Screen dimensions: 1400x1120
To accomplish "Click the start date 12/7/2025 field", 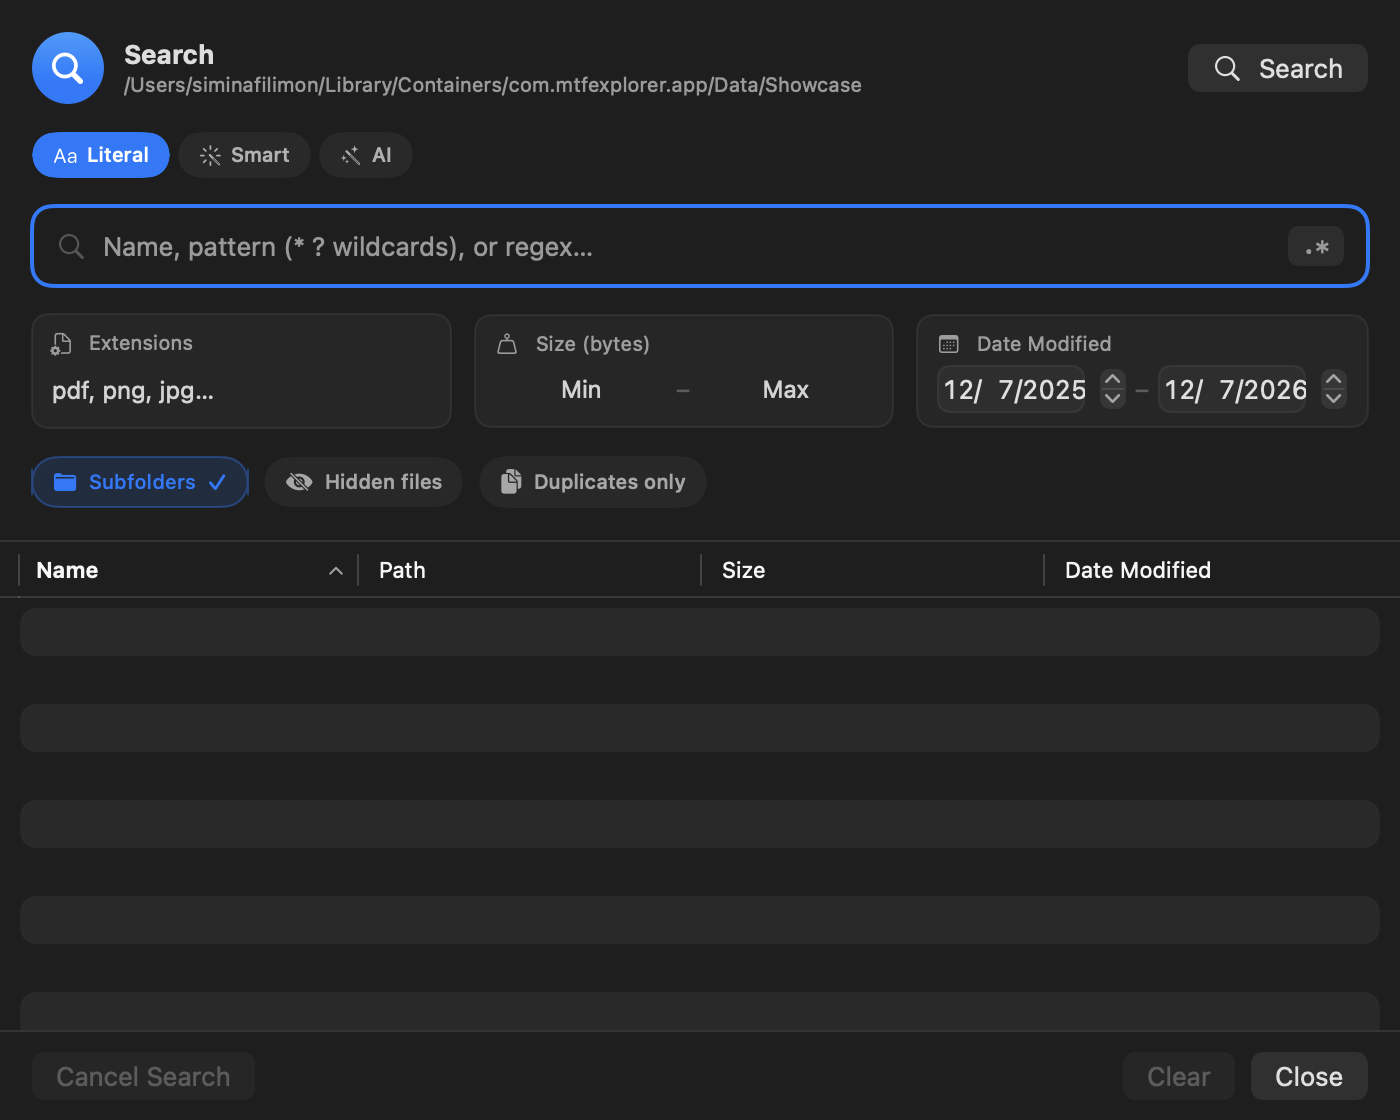I will click(x=1012, y=389).
